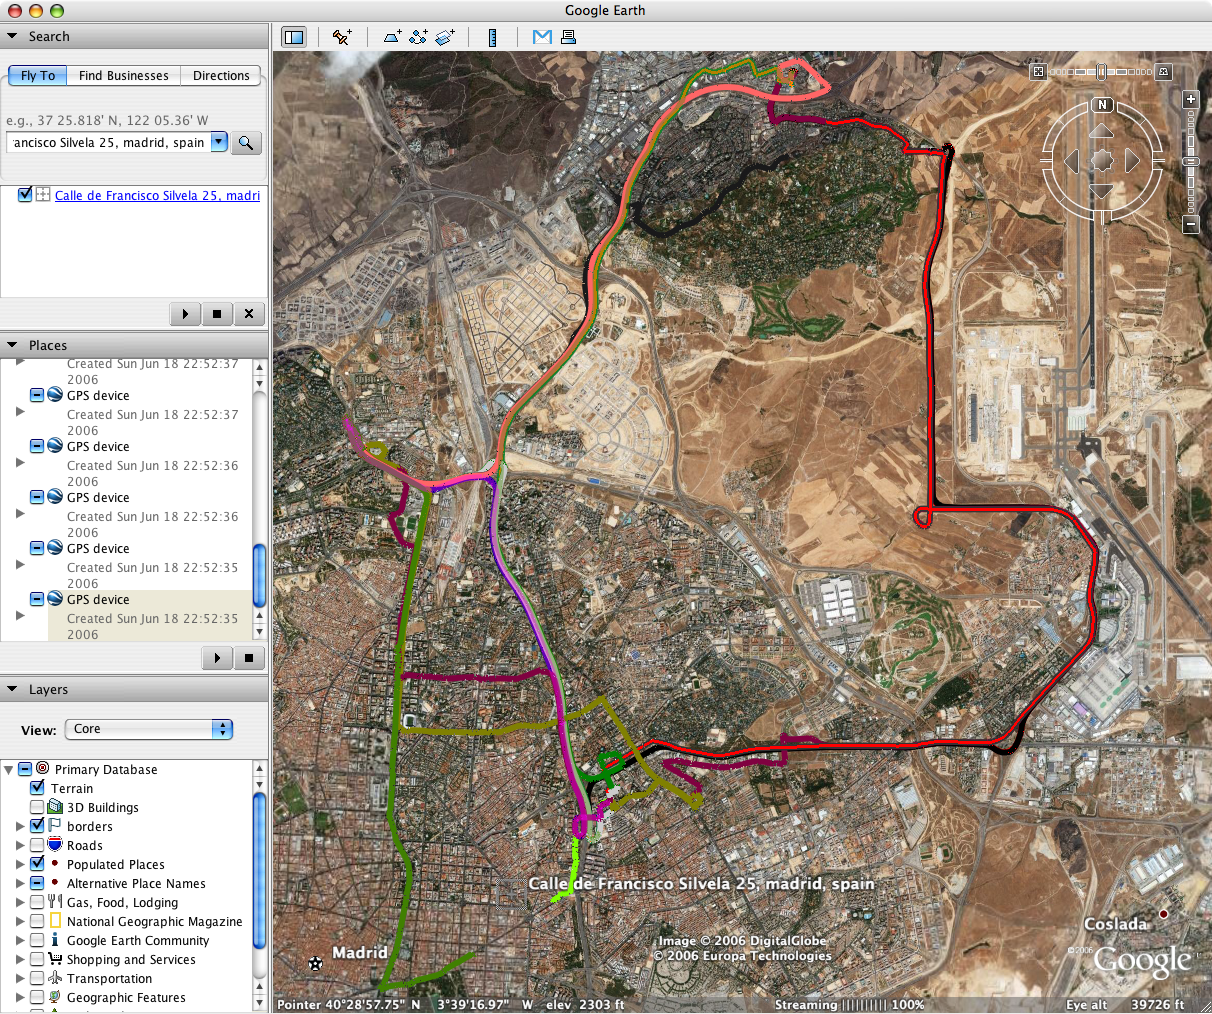Image resolution: width=1212 pixels, height=1014 pixels.
Task: Check the Transportation layer
Action: point(37,978)
